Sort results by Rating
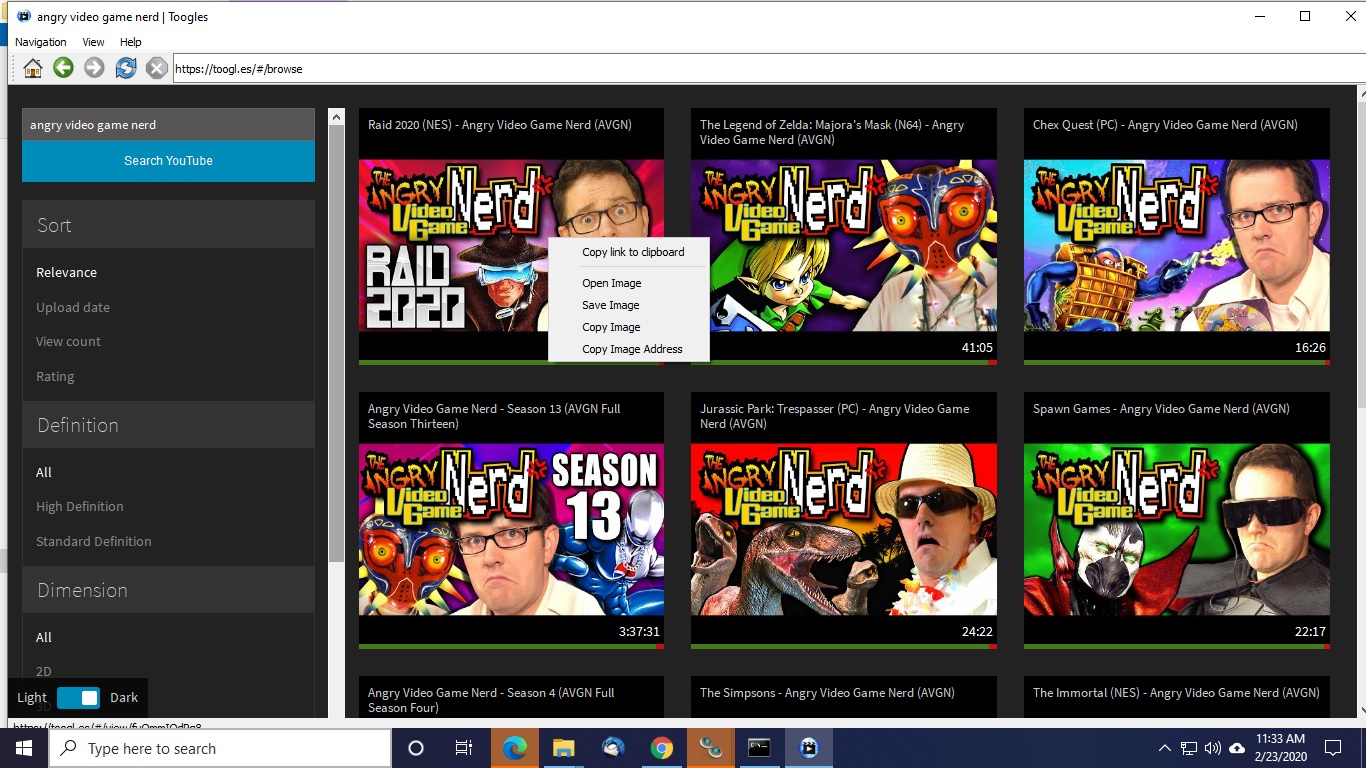1366x768 pixels. (55, 376)
